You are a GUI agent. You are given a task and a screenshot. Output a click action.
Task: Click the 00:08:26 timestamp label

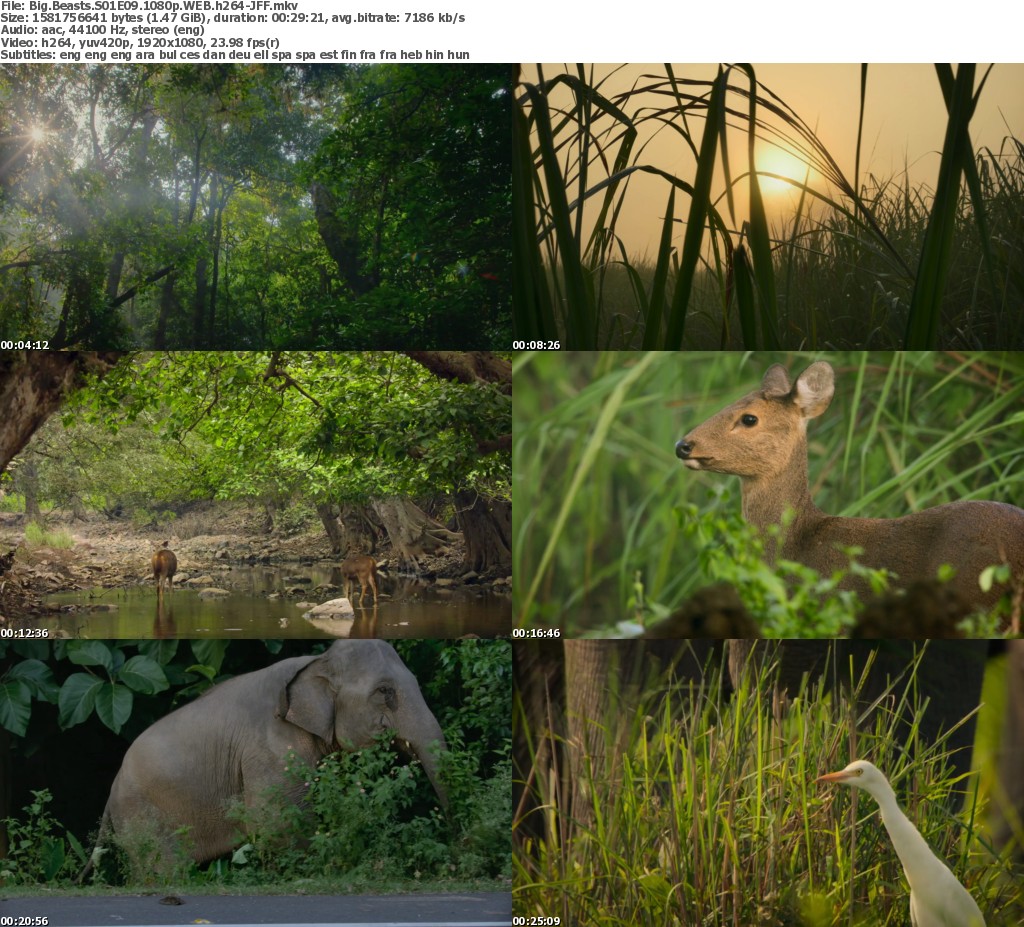tap(537, 345)
